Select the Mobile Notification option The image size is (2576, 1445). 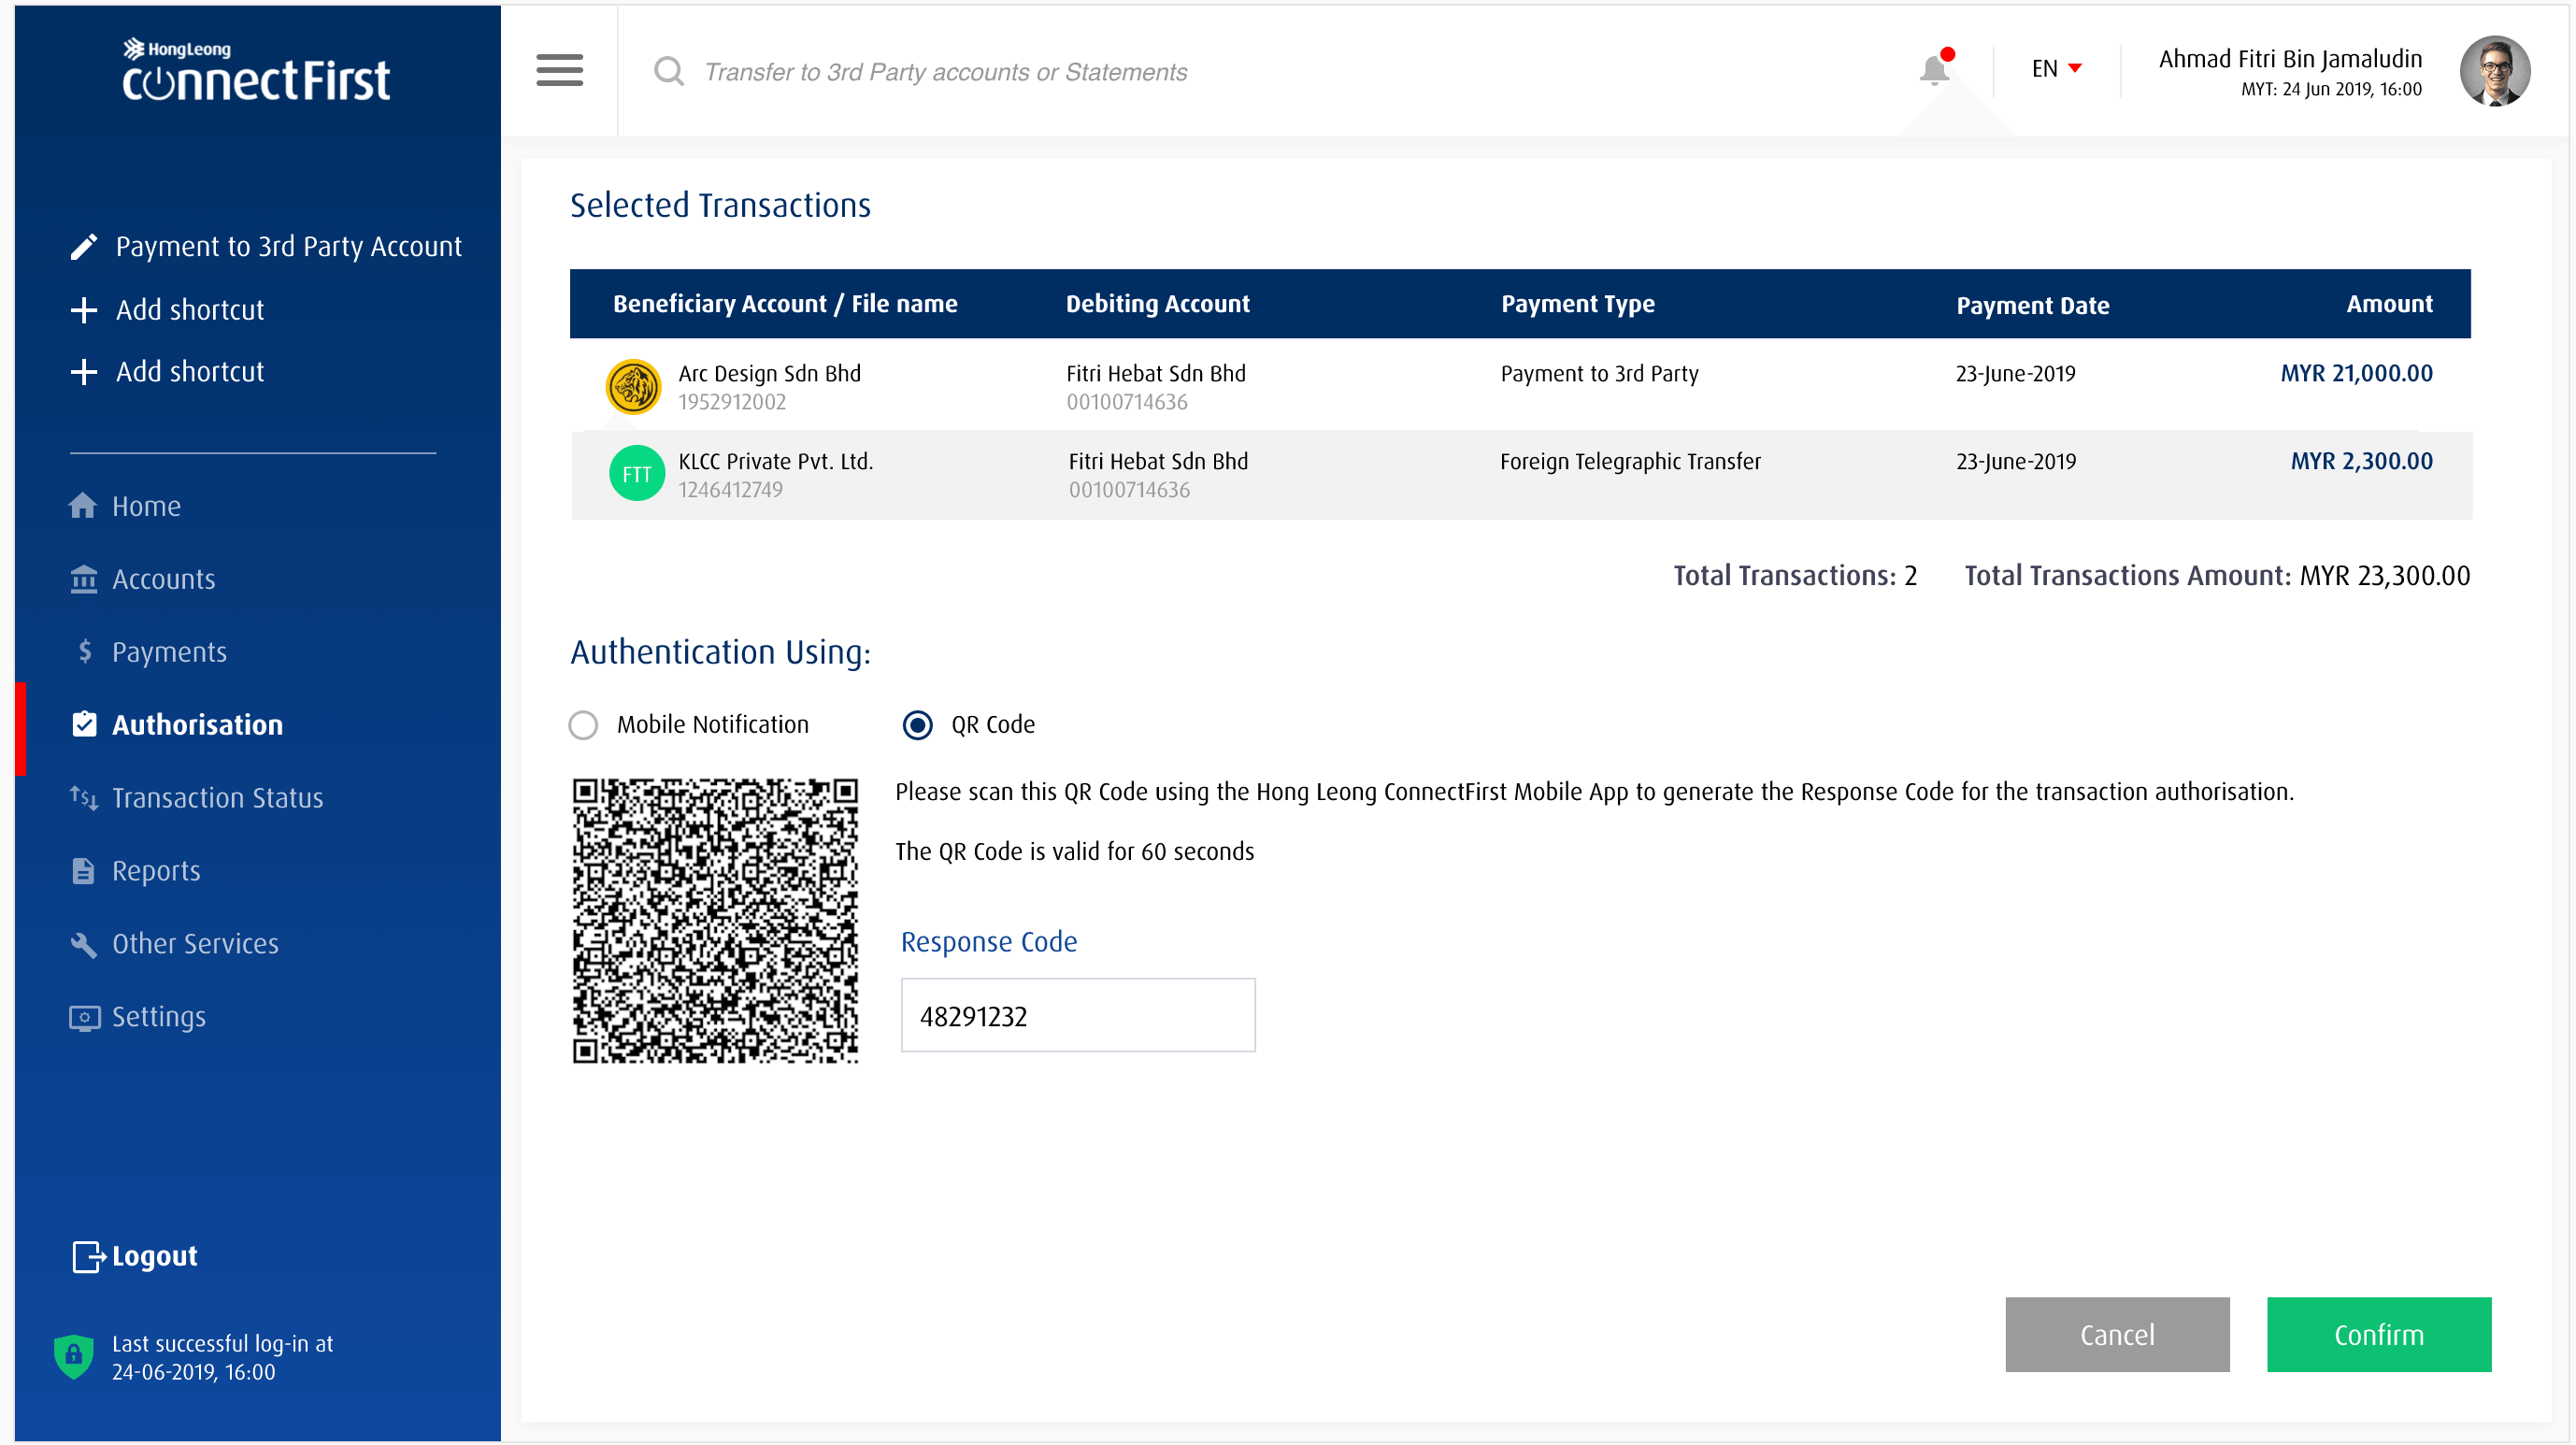(583, 725)
